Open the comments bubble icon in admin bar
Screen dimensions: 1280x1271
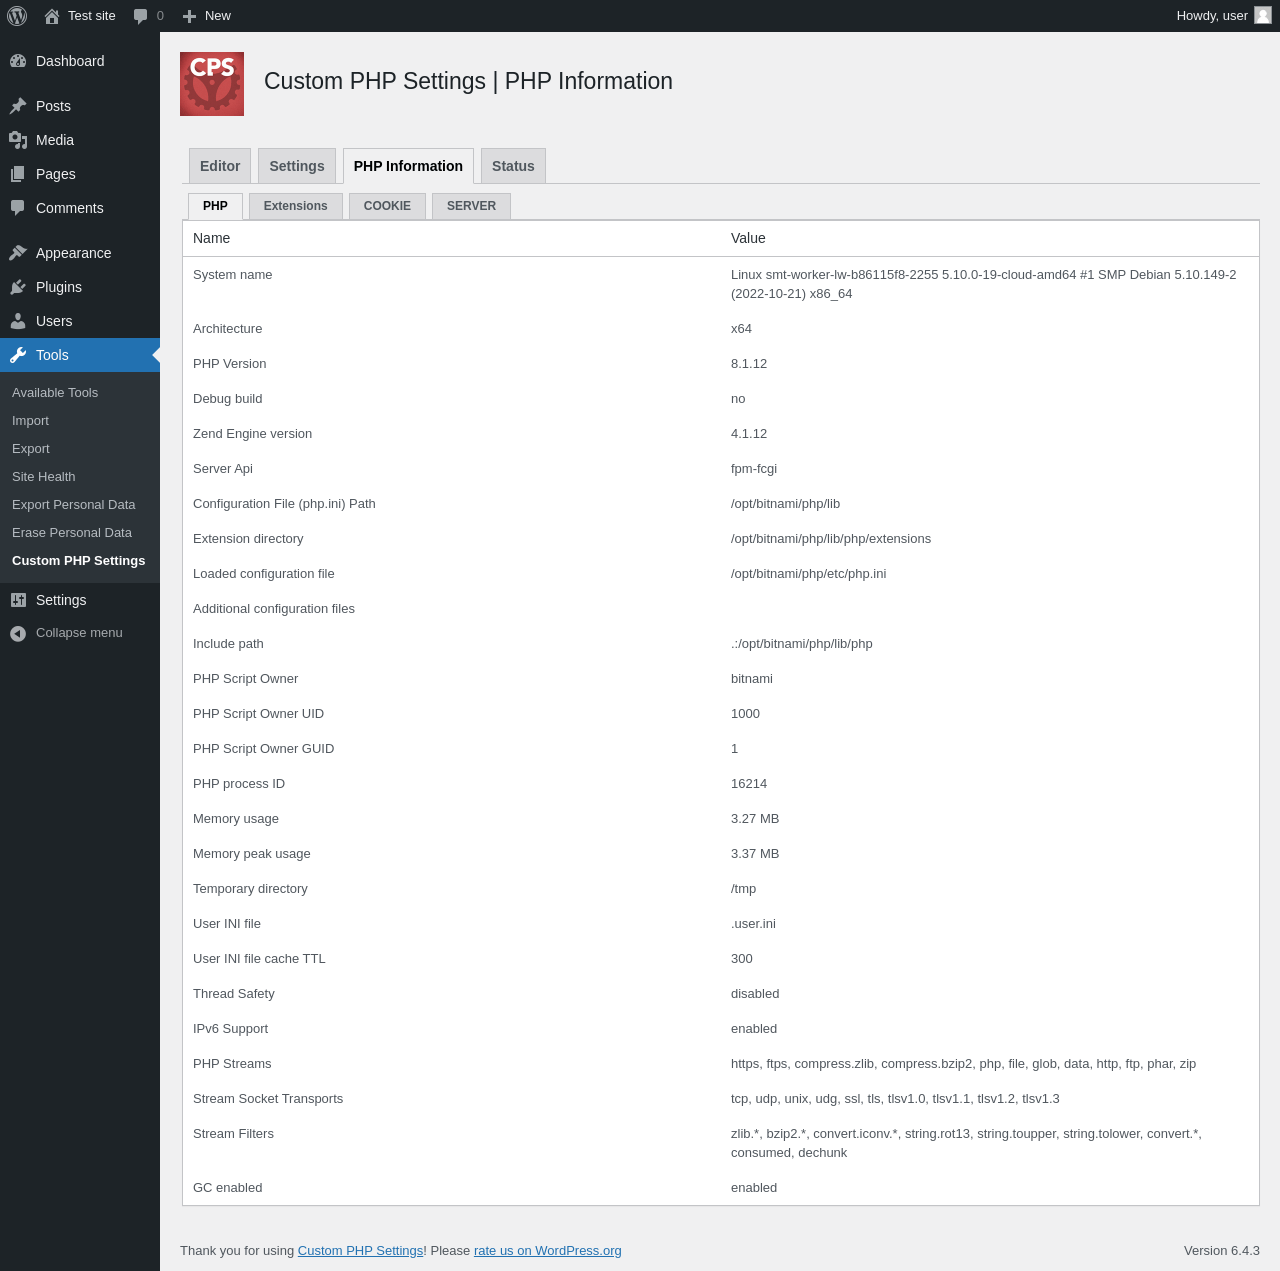[x=141, y=16]
